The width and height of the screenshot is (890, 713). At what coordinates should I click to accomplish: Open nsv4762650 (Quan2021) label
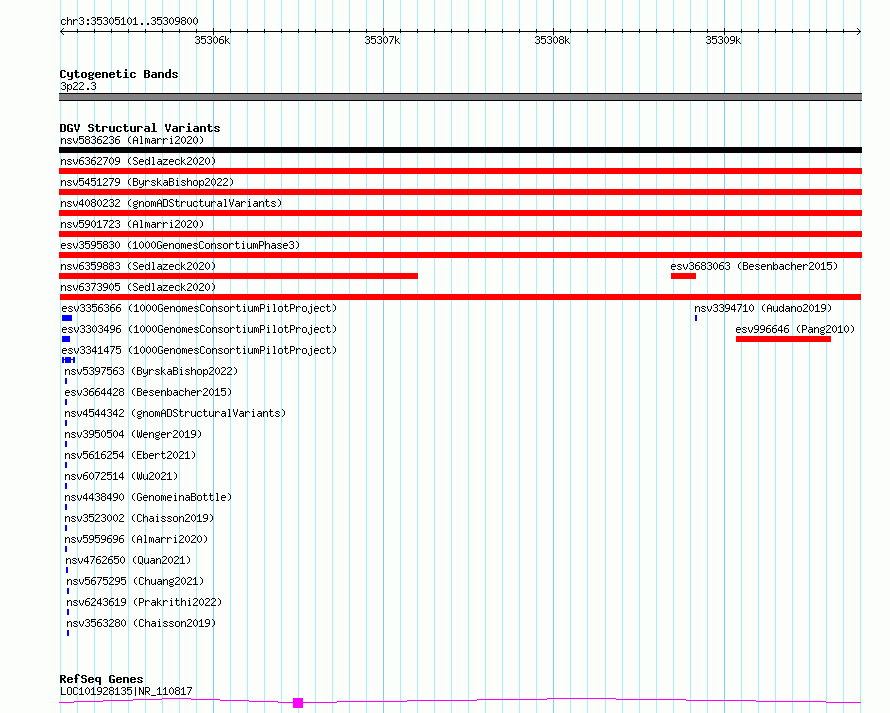pyautogui.click(x=128, y=560)
